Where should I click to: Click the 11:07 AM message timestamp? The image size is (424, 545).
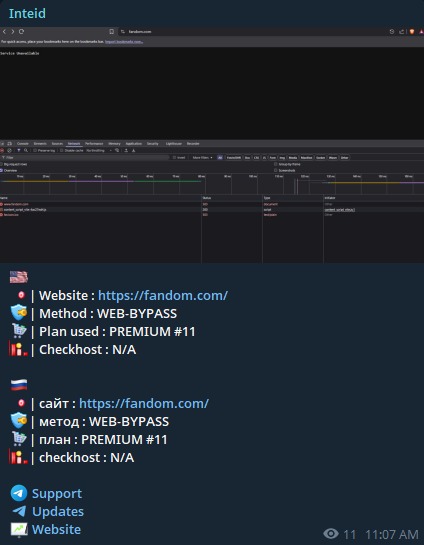392,534
